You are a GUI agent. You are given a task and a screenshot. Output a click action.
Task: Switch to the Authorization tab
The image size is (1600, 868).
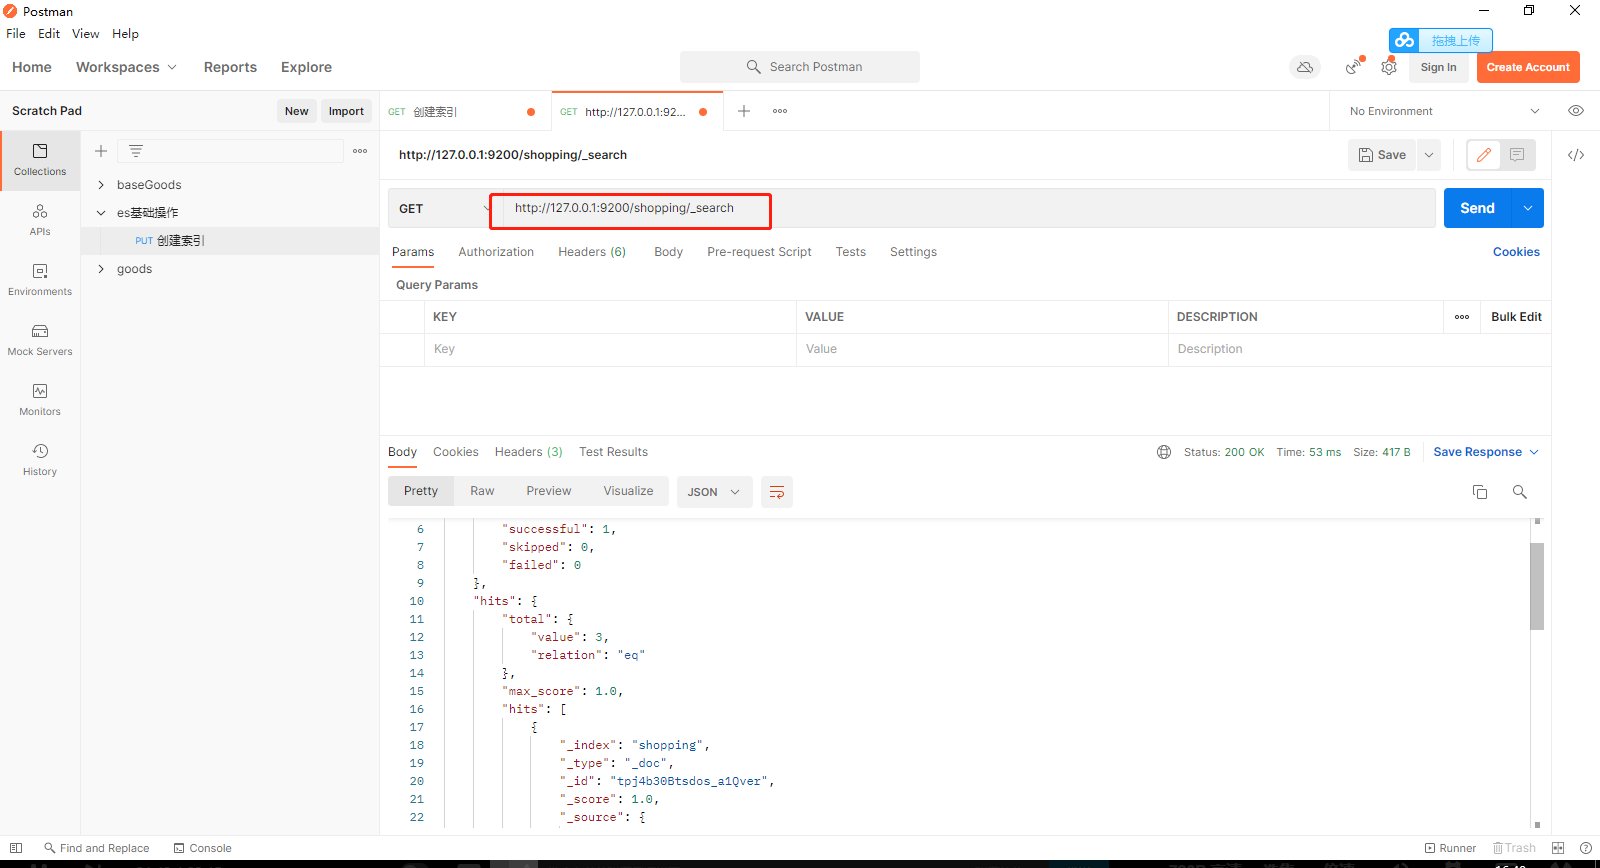point(496,252)
